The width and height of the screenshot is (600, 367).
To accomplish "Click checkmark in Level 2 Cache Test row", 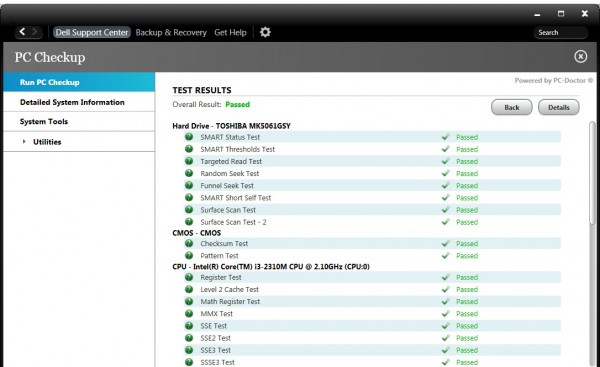I will [x=445, y=289].
